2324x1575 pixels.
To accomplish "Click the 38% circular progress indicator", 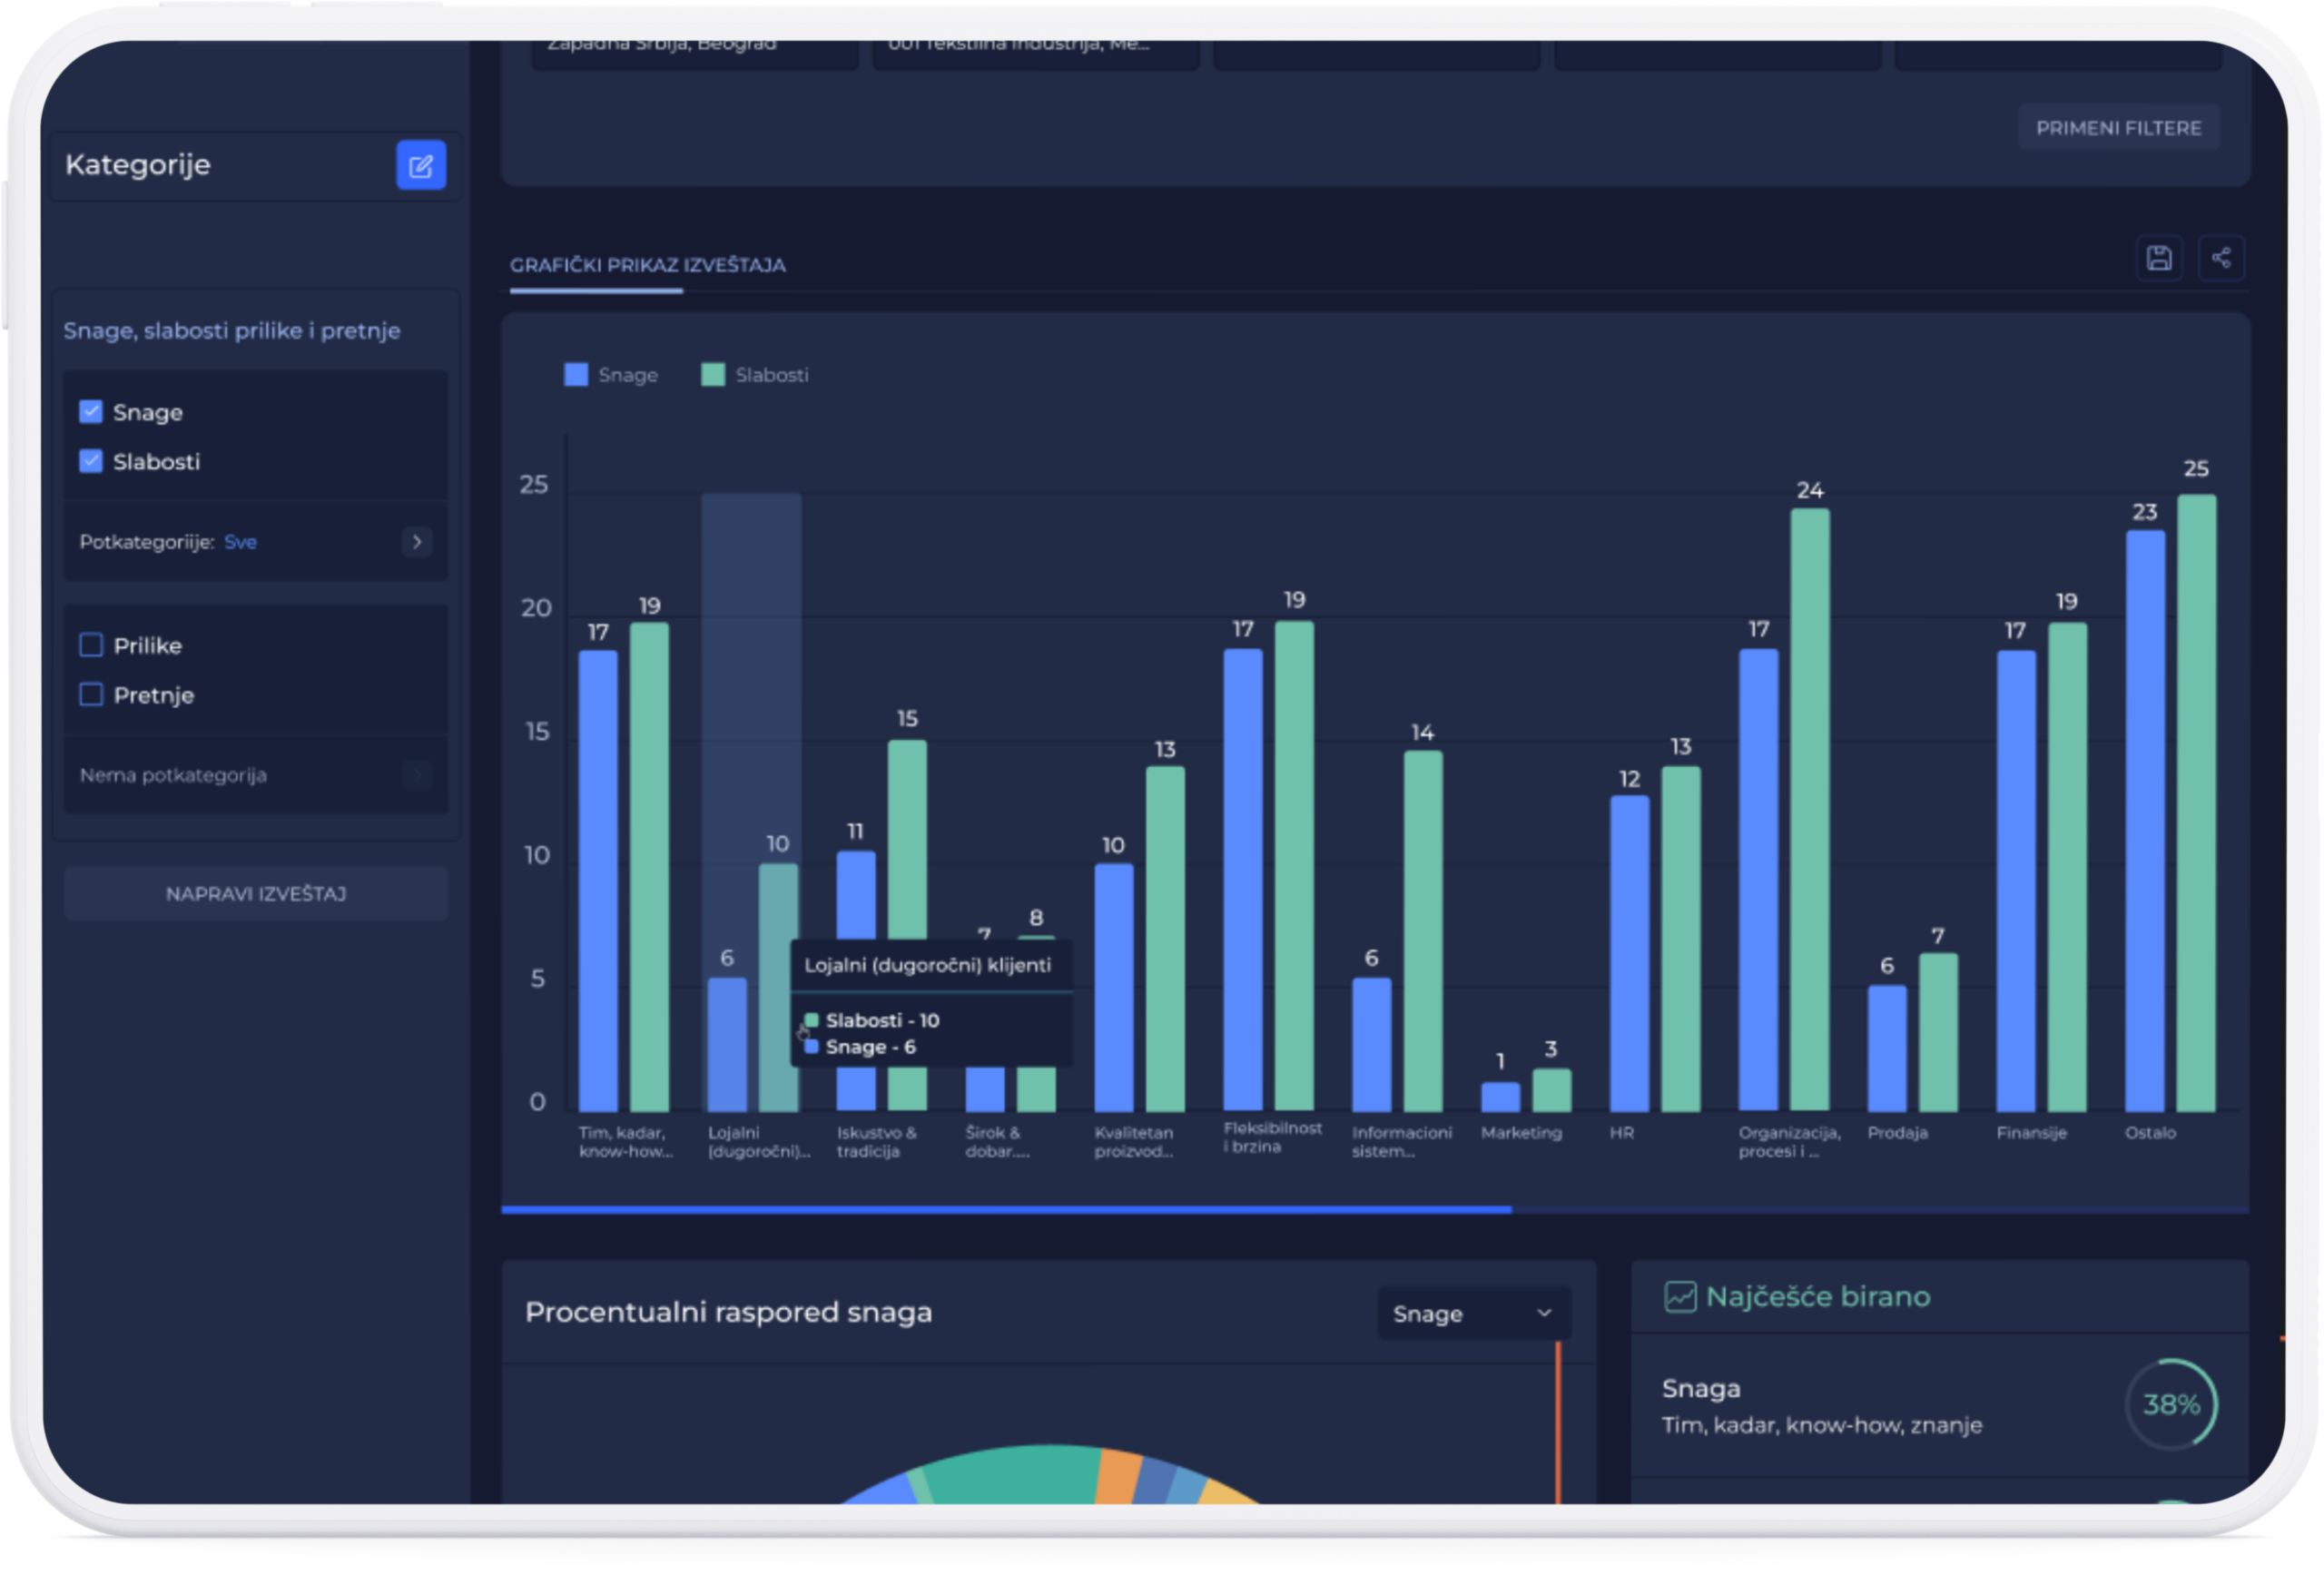I will tap(2171, 1404).
